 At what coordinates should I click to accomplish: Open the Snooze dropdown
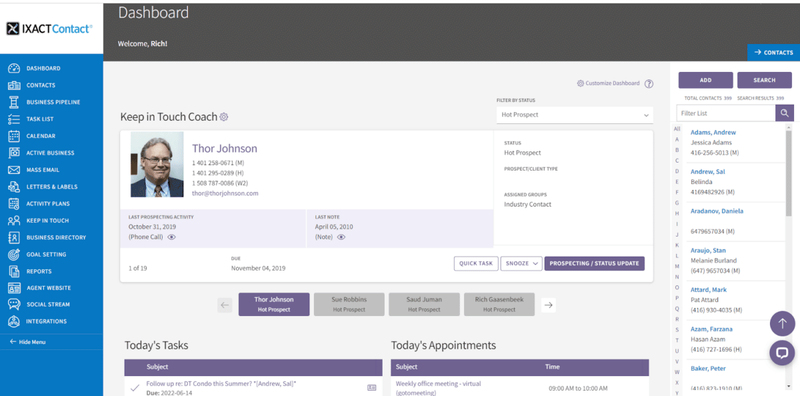click(521, 263)
